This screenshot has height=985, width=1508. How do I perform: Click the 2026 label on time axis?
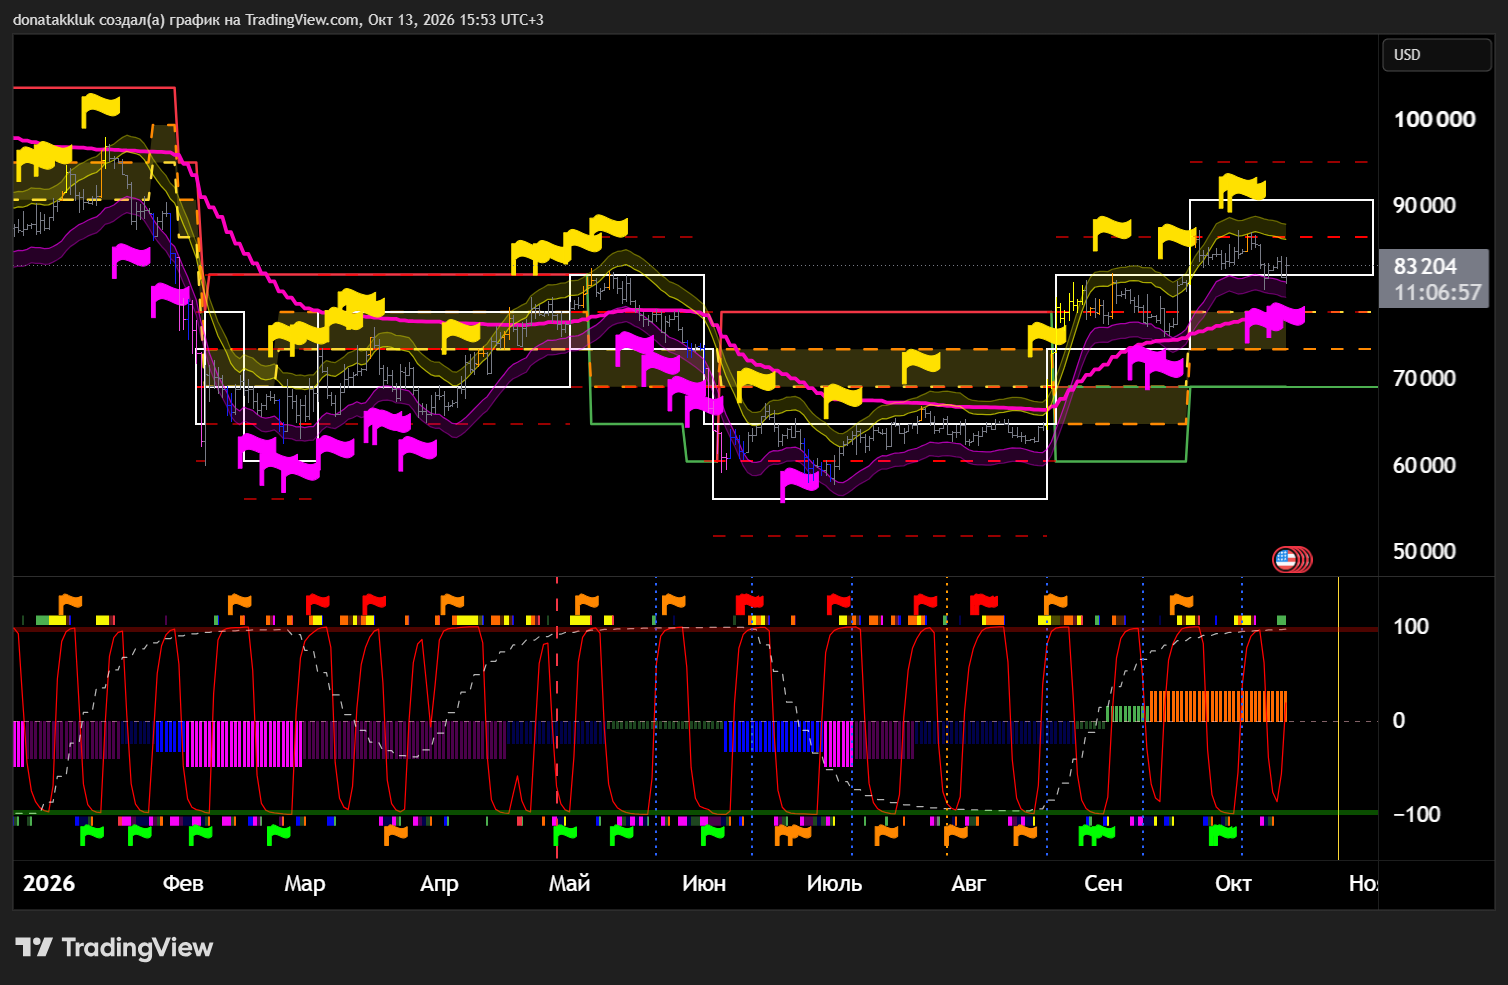click(x=49, y=883)
